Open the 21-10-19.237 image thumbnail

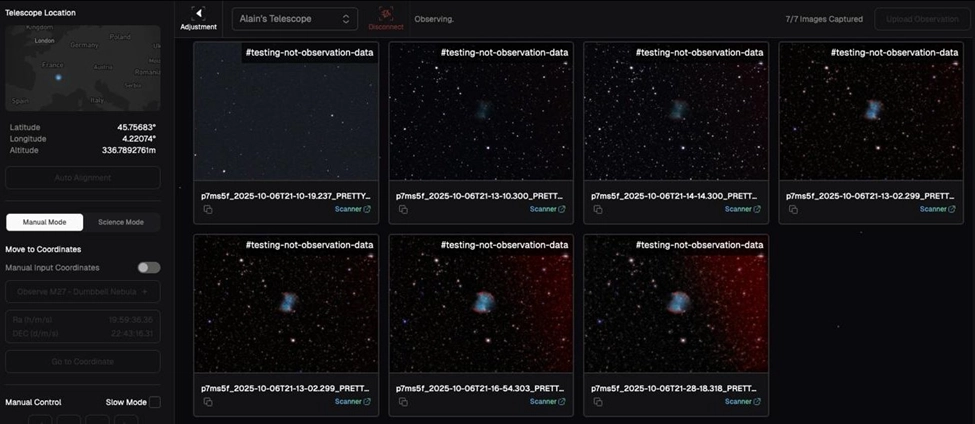[286, 111]
